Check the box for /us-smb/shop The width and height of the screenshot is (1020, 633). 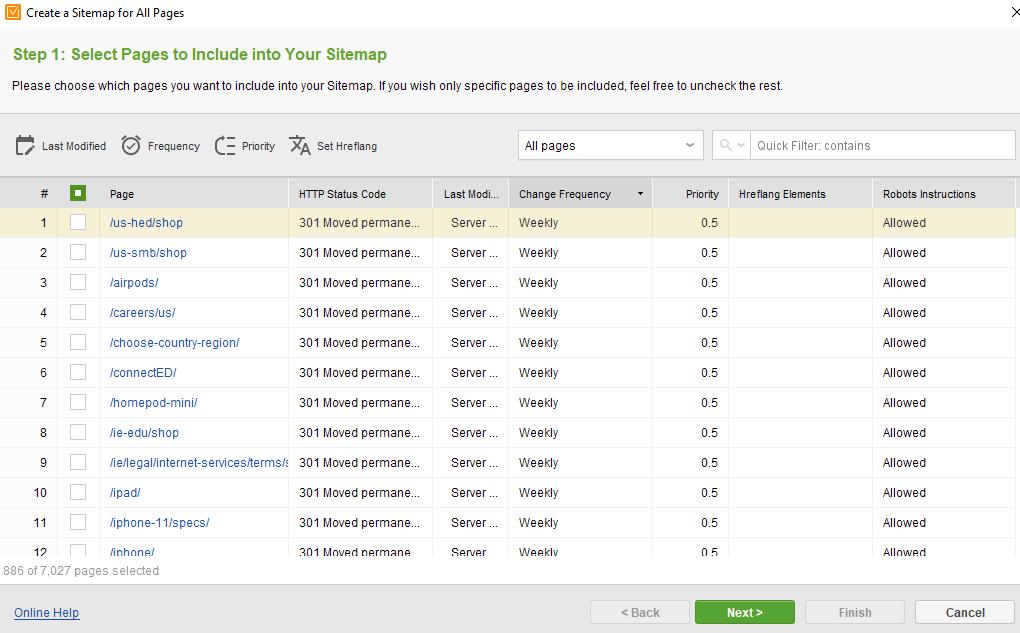[78, 252]
